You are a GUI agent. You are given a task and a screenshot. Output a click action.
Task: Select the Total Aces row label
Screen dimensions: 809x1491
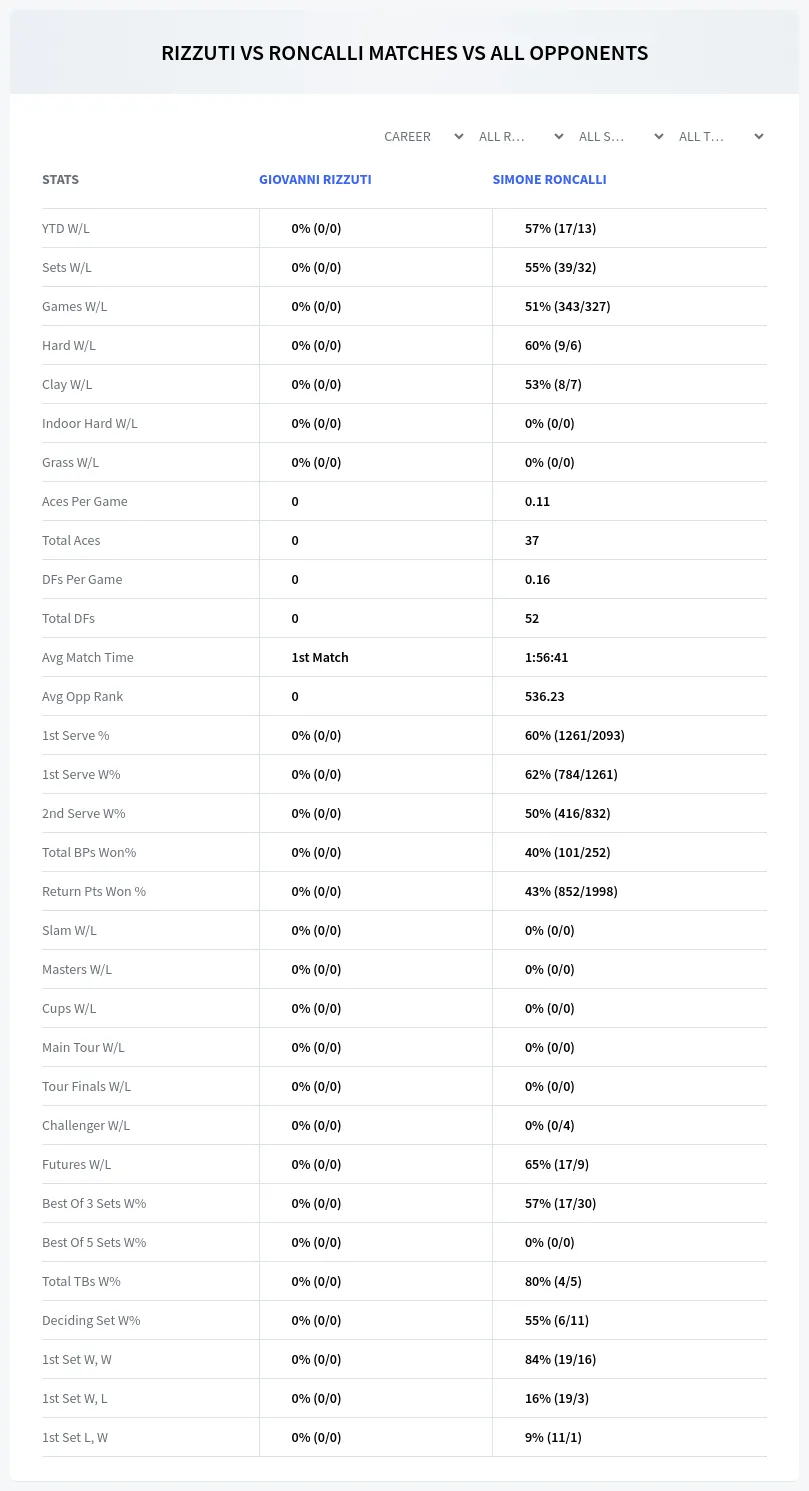pyautogui.click(x=71, y=540)
